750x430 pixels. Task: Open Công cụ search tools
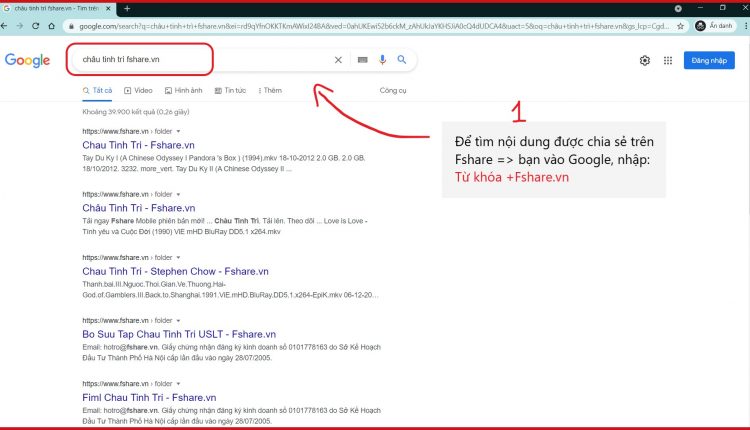pyautogui.click(x=393, y=90)
